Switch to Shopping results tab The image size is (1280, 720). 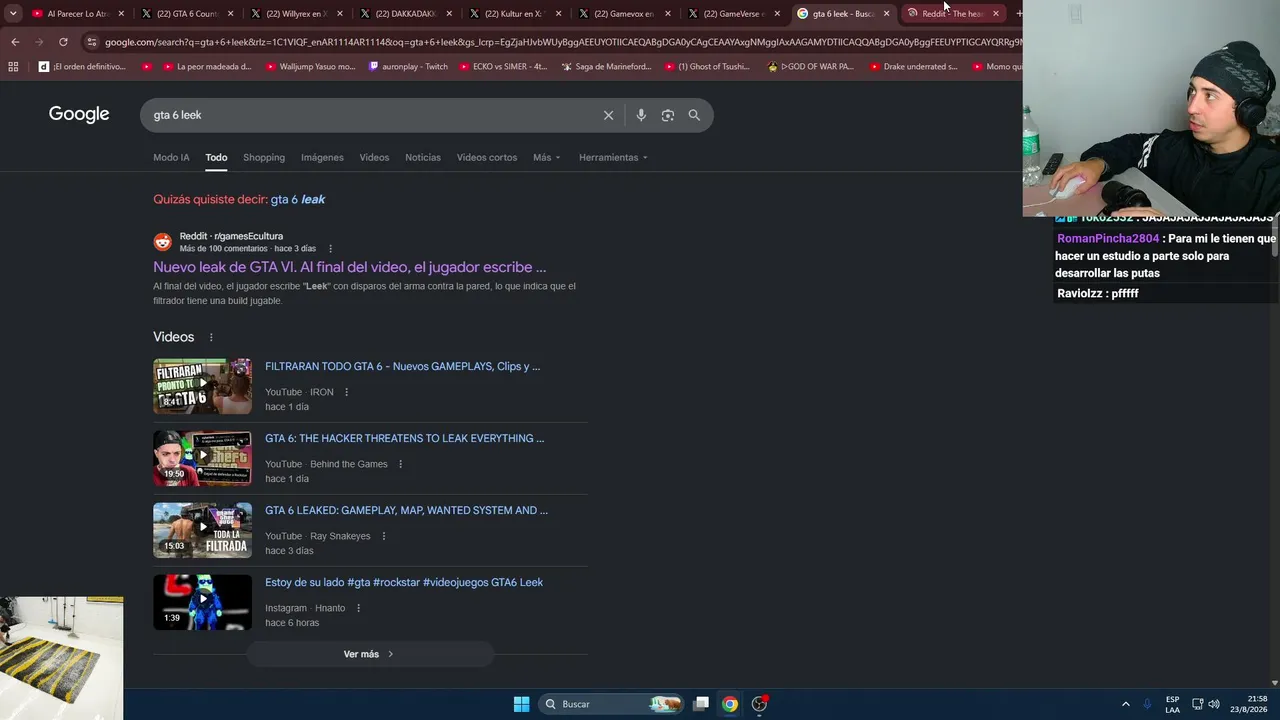tap(264, 158)
